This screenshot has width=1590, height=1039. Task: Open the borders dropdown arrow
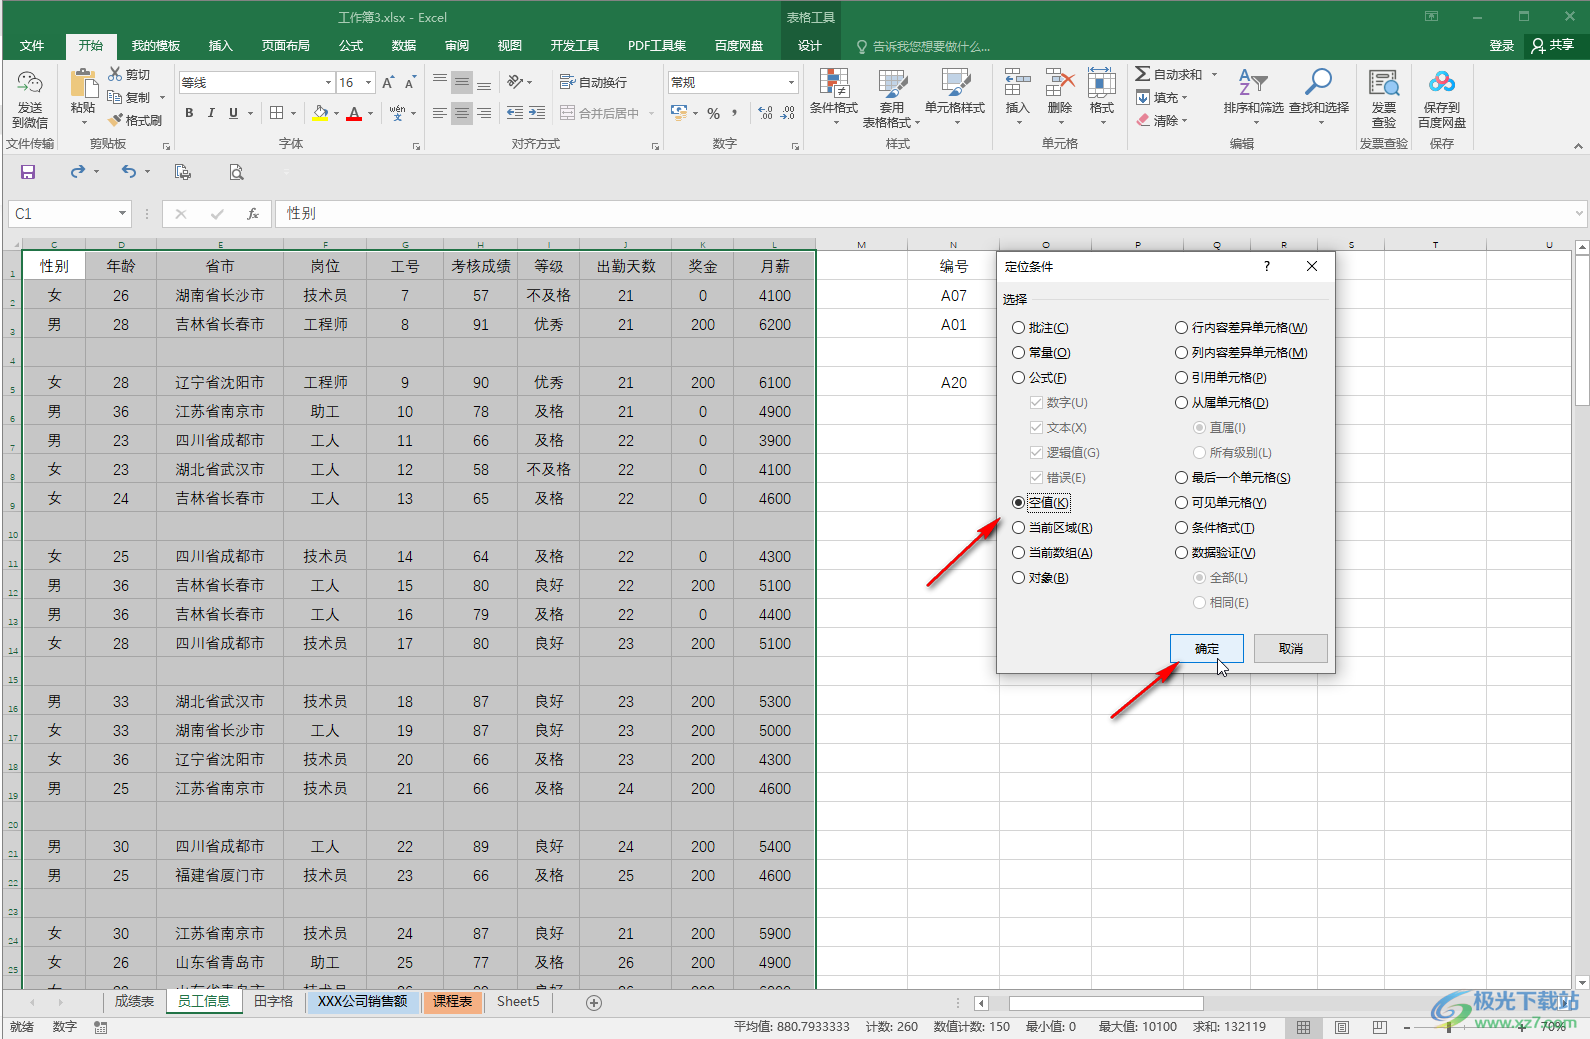pos(292,113)
